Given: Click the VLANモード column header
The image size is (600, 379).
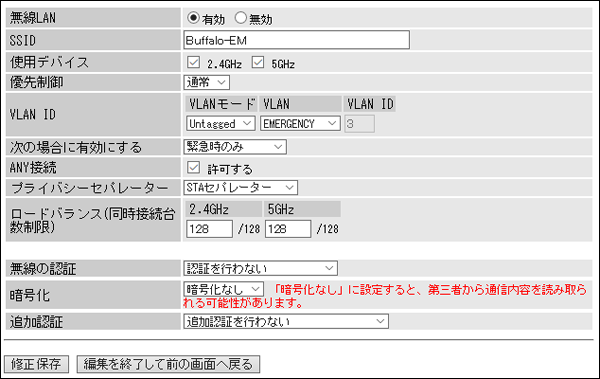Looking at the screenshot, I should pyautogui.click(x=222, y=104).
